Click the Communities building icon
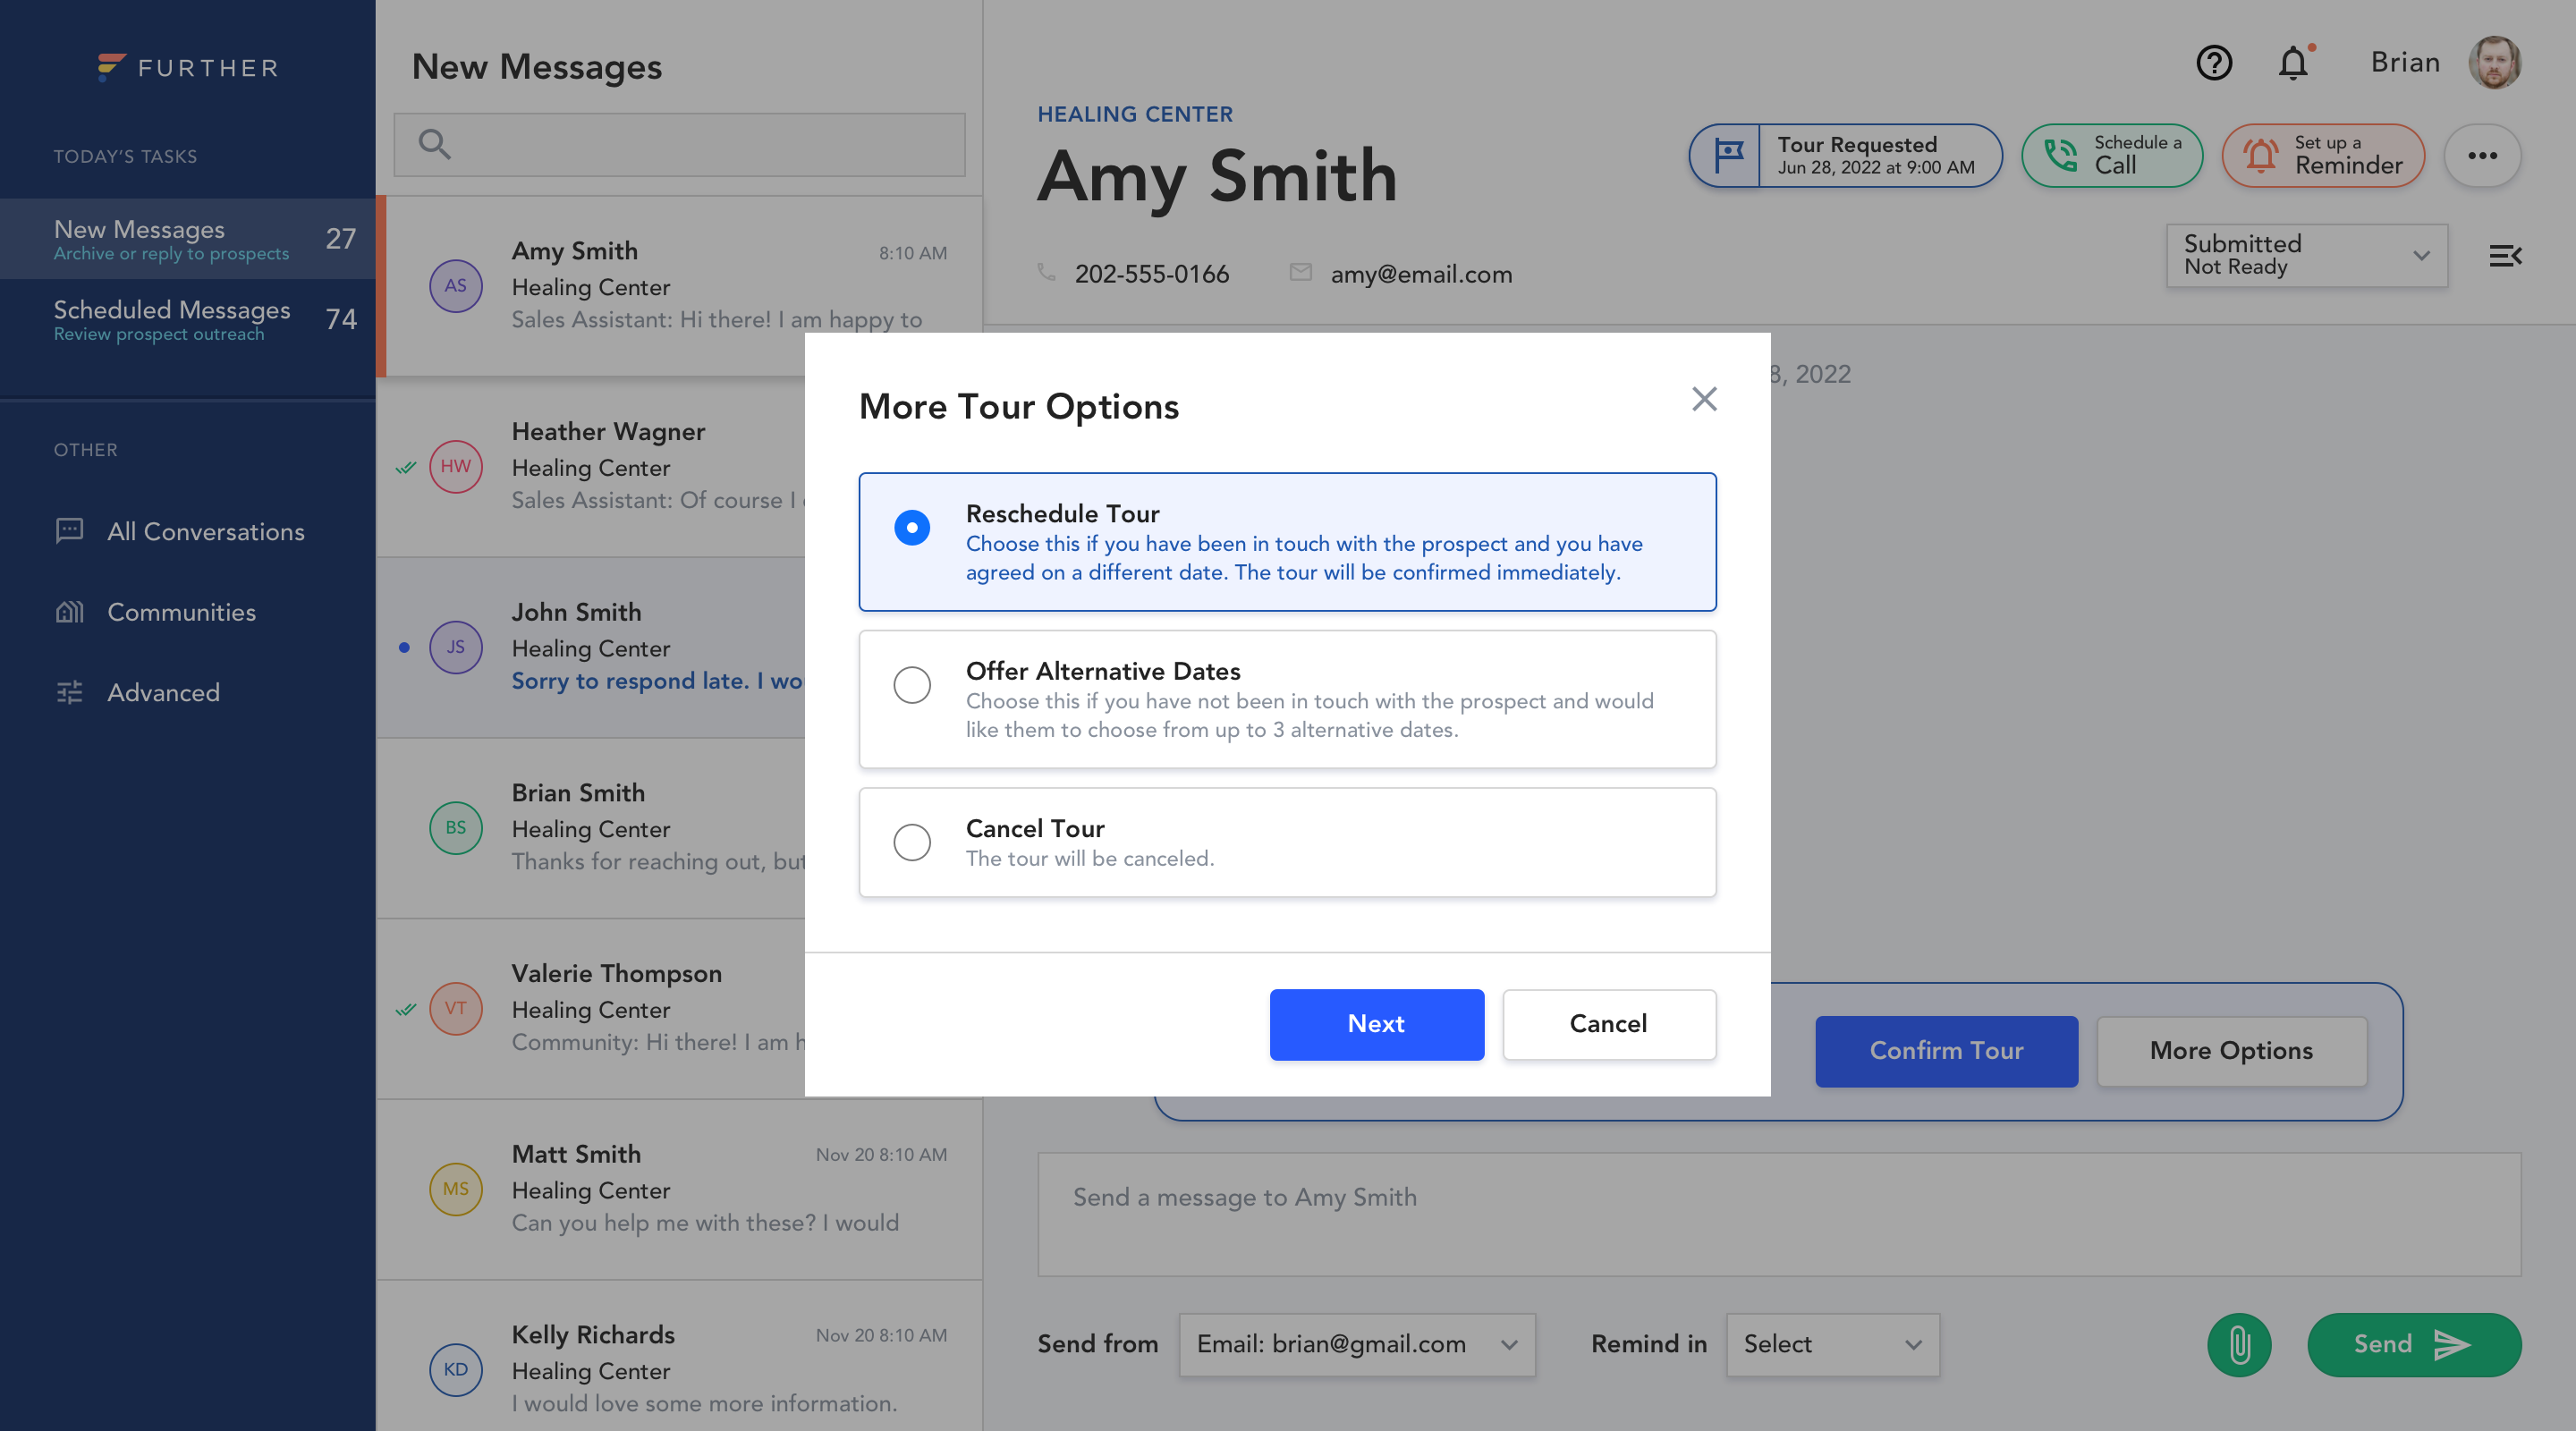The height and width of the screenshot is (1431, 2576). coord(69,612)
